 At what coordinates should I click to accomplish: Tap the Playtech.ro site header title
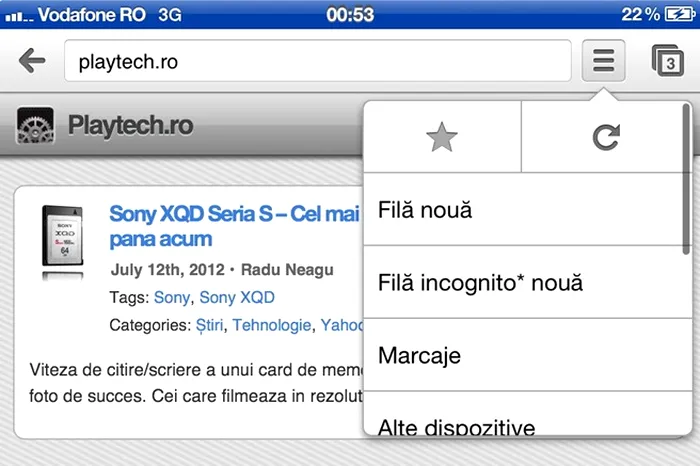click(130, 127)
